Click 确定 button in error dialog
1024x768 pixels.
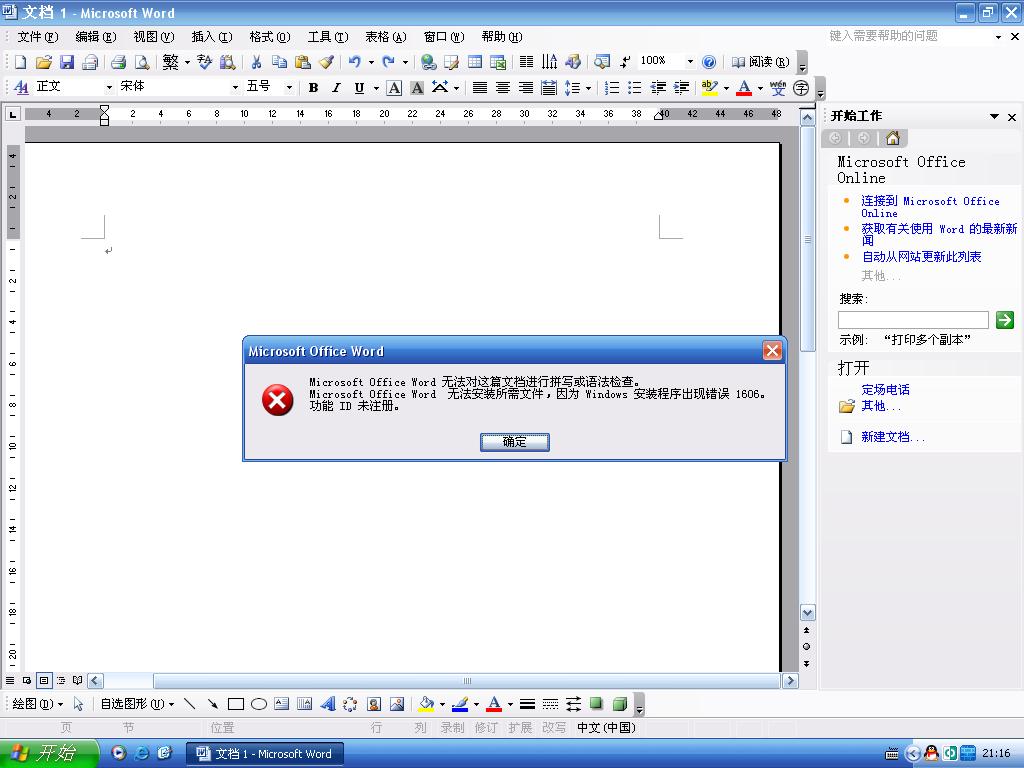click(515, 442)
